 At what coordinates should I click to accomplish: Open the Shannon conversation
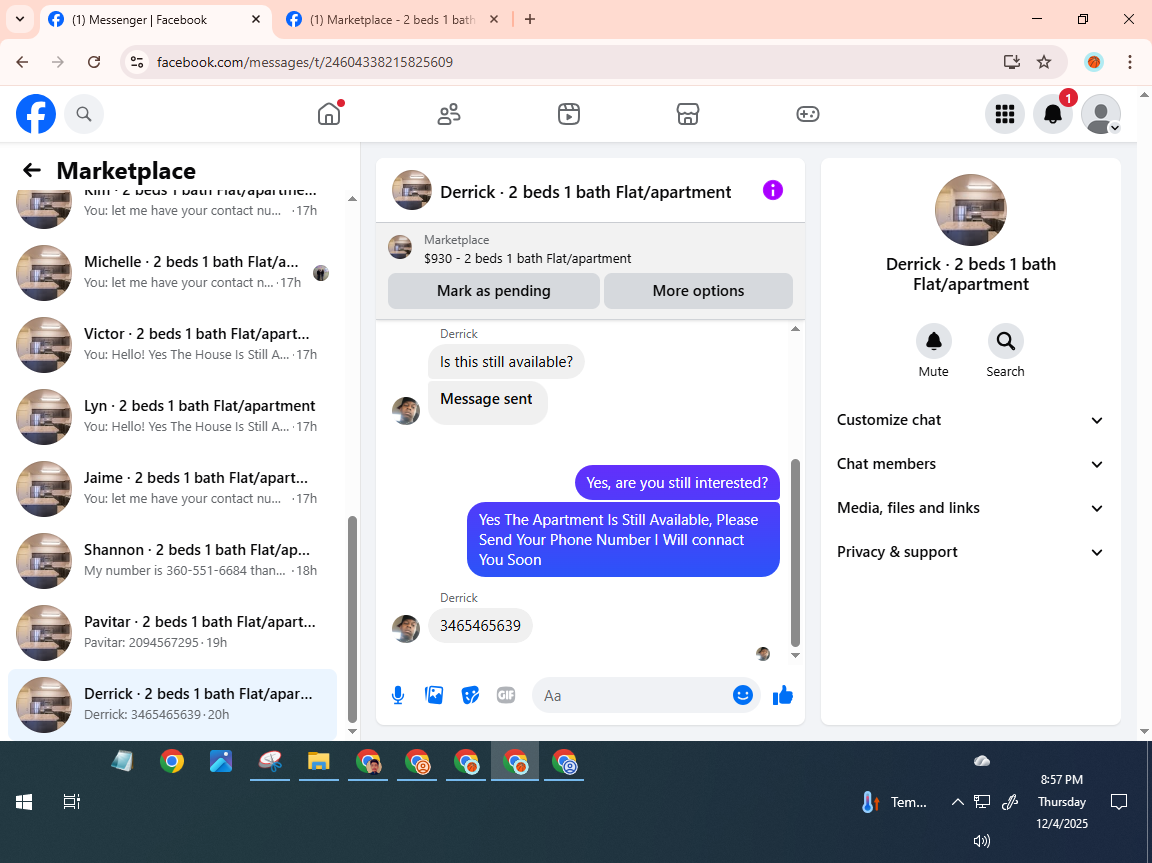pos(173,560)
